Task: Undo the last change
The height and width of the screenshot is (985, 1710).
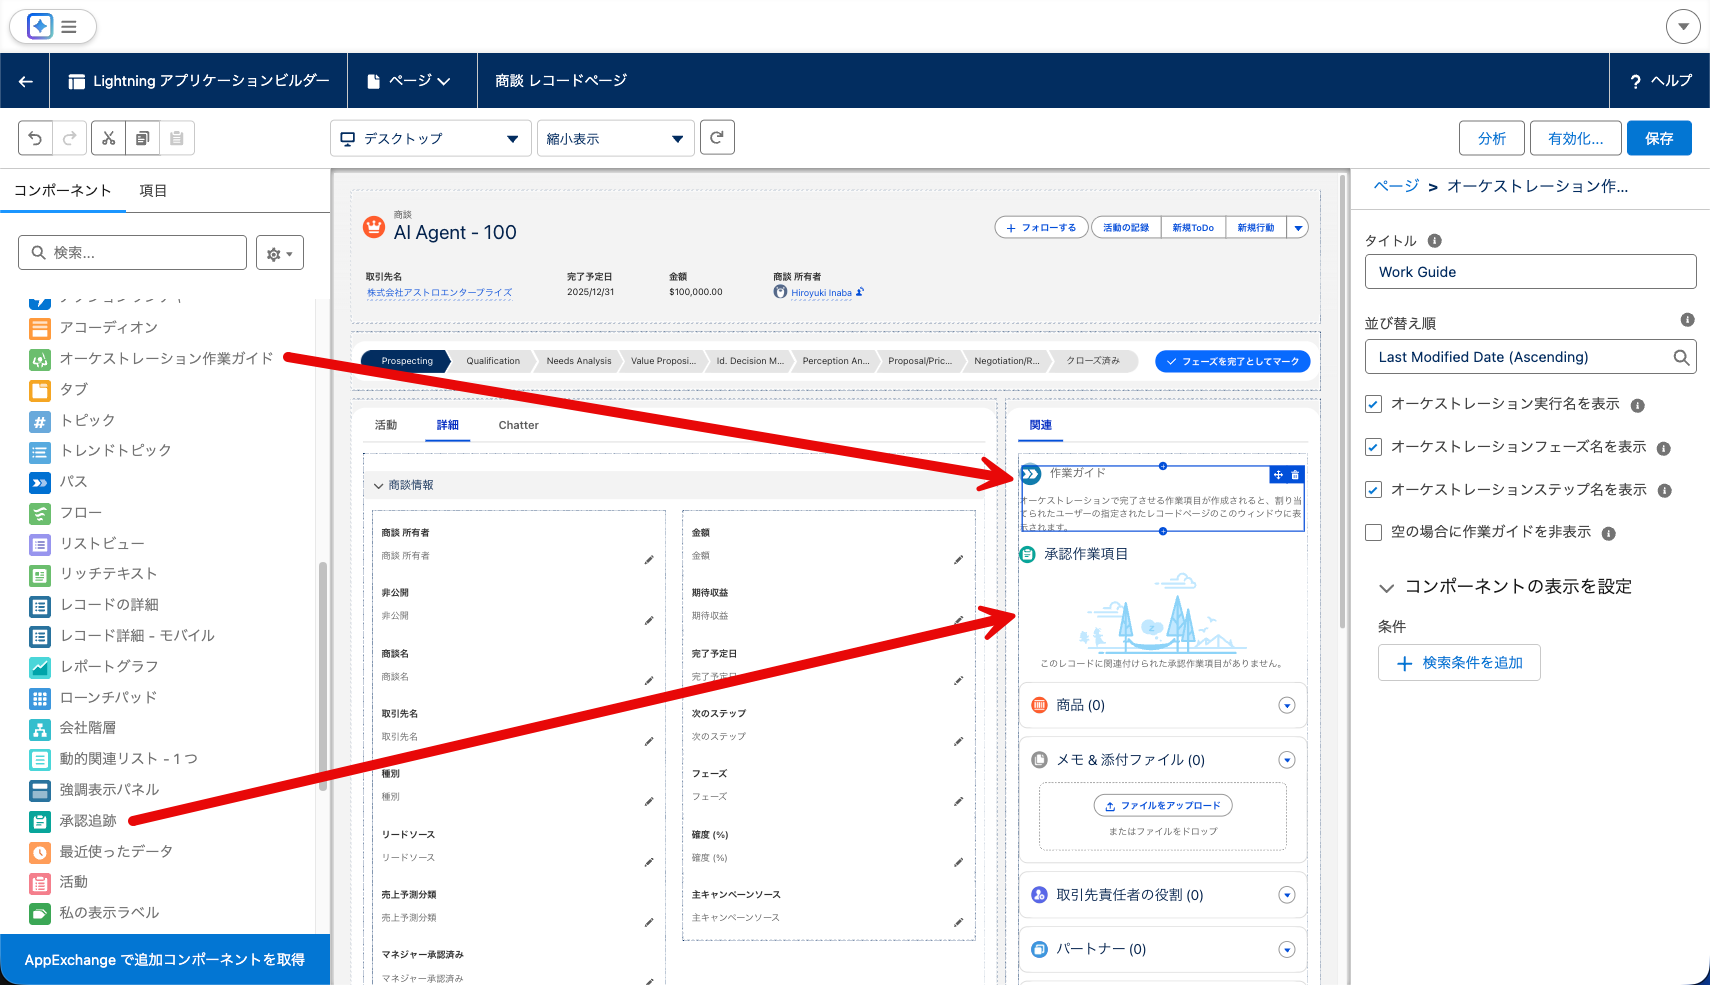Action: (x=35, y=138)
